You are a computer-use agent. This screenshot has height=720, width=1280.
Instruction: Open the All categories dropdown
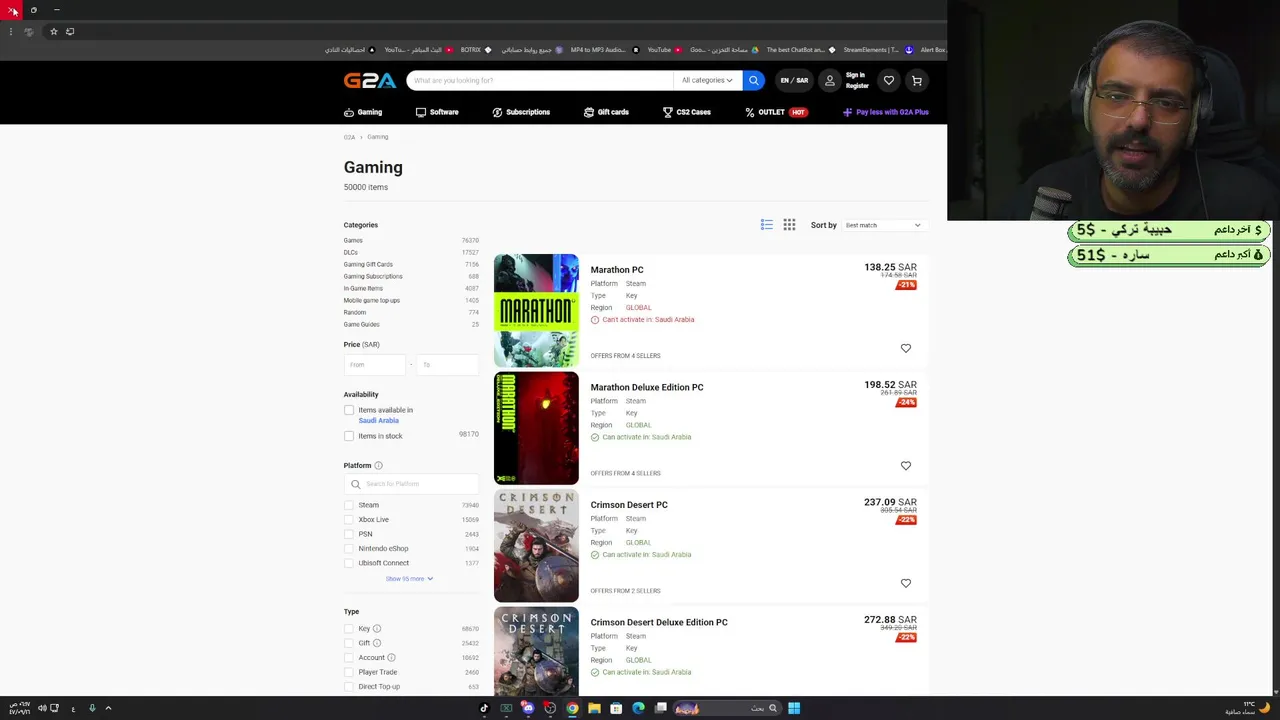[x=707, y=80]
